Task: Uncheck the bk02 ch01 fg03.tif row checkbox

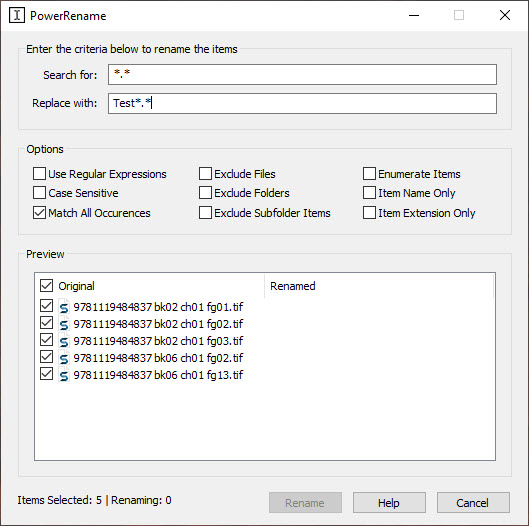Action: coord(47,339)
